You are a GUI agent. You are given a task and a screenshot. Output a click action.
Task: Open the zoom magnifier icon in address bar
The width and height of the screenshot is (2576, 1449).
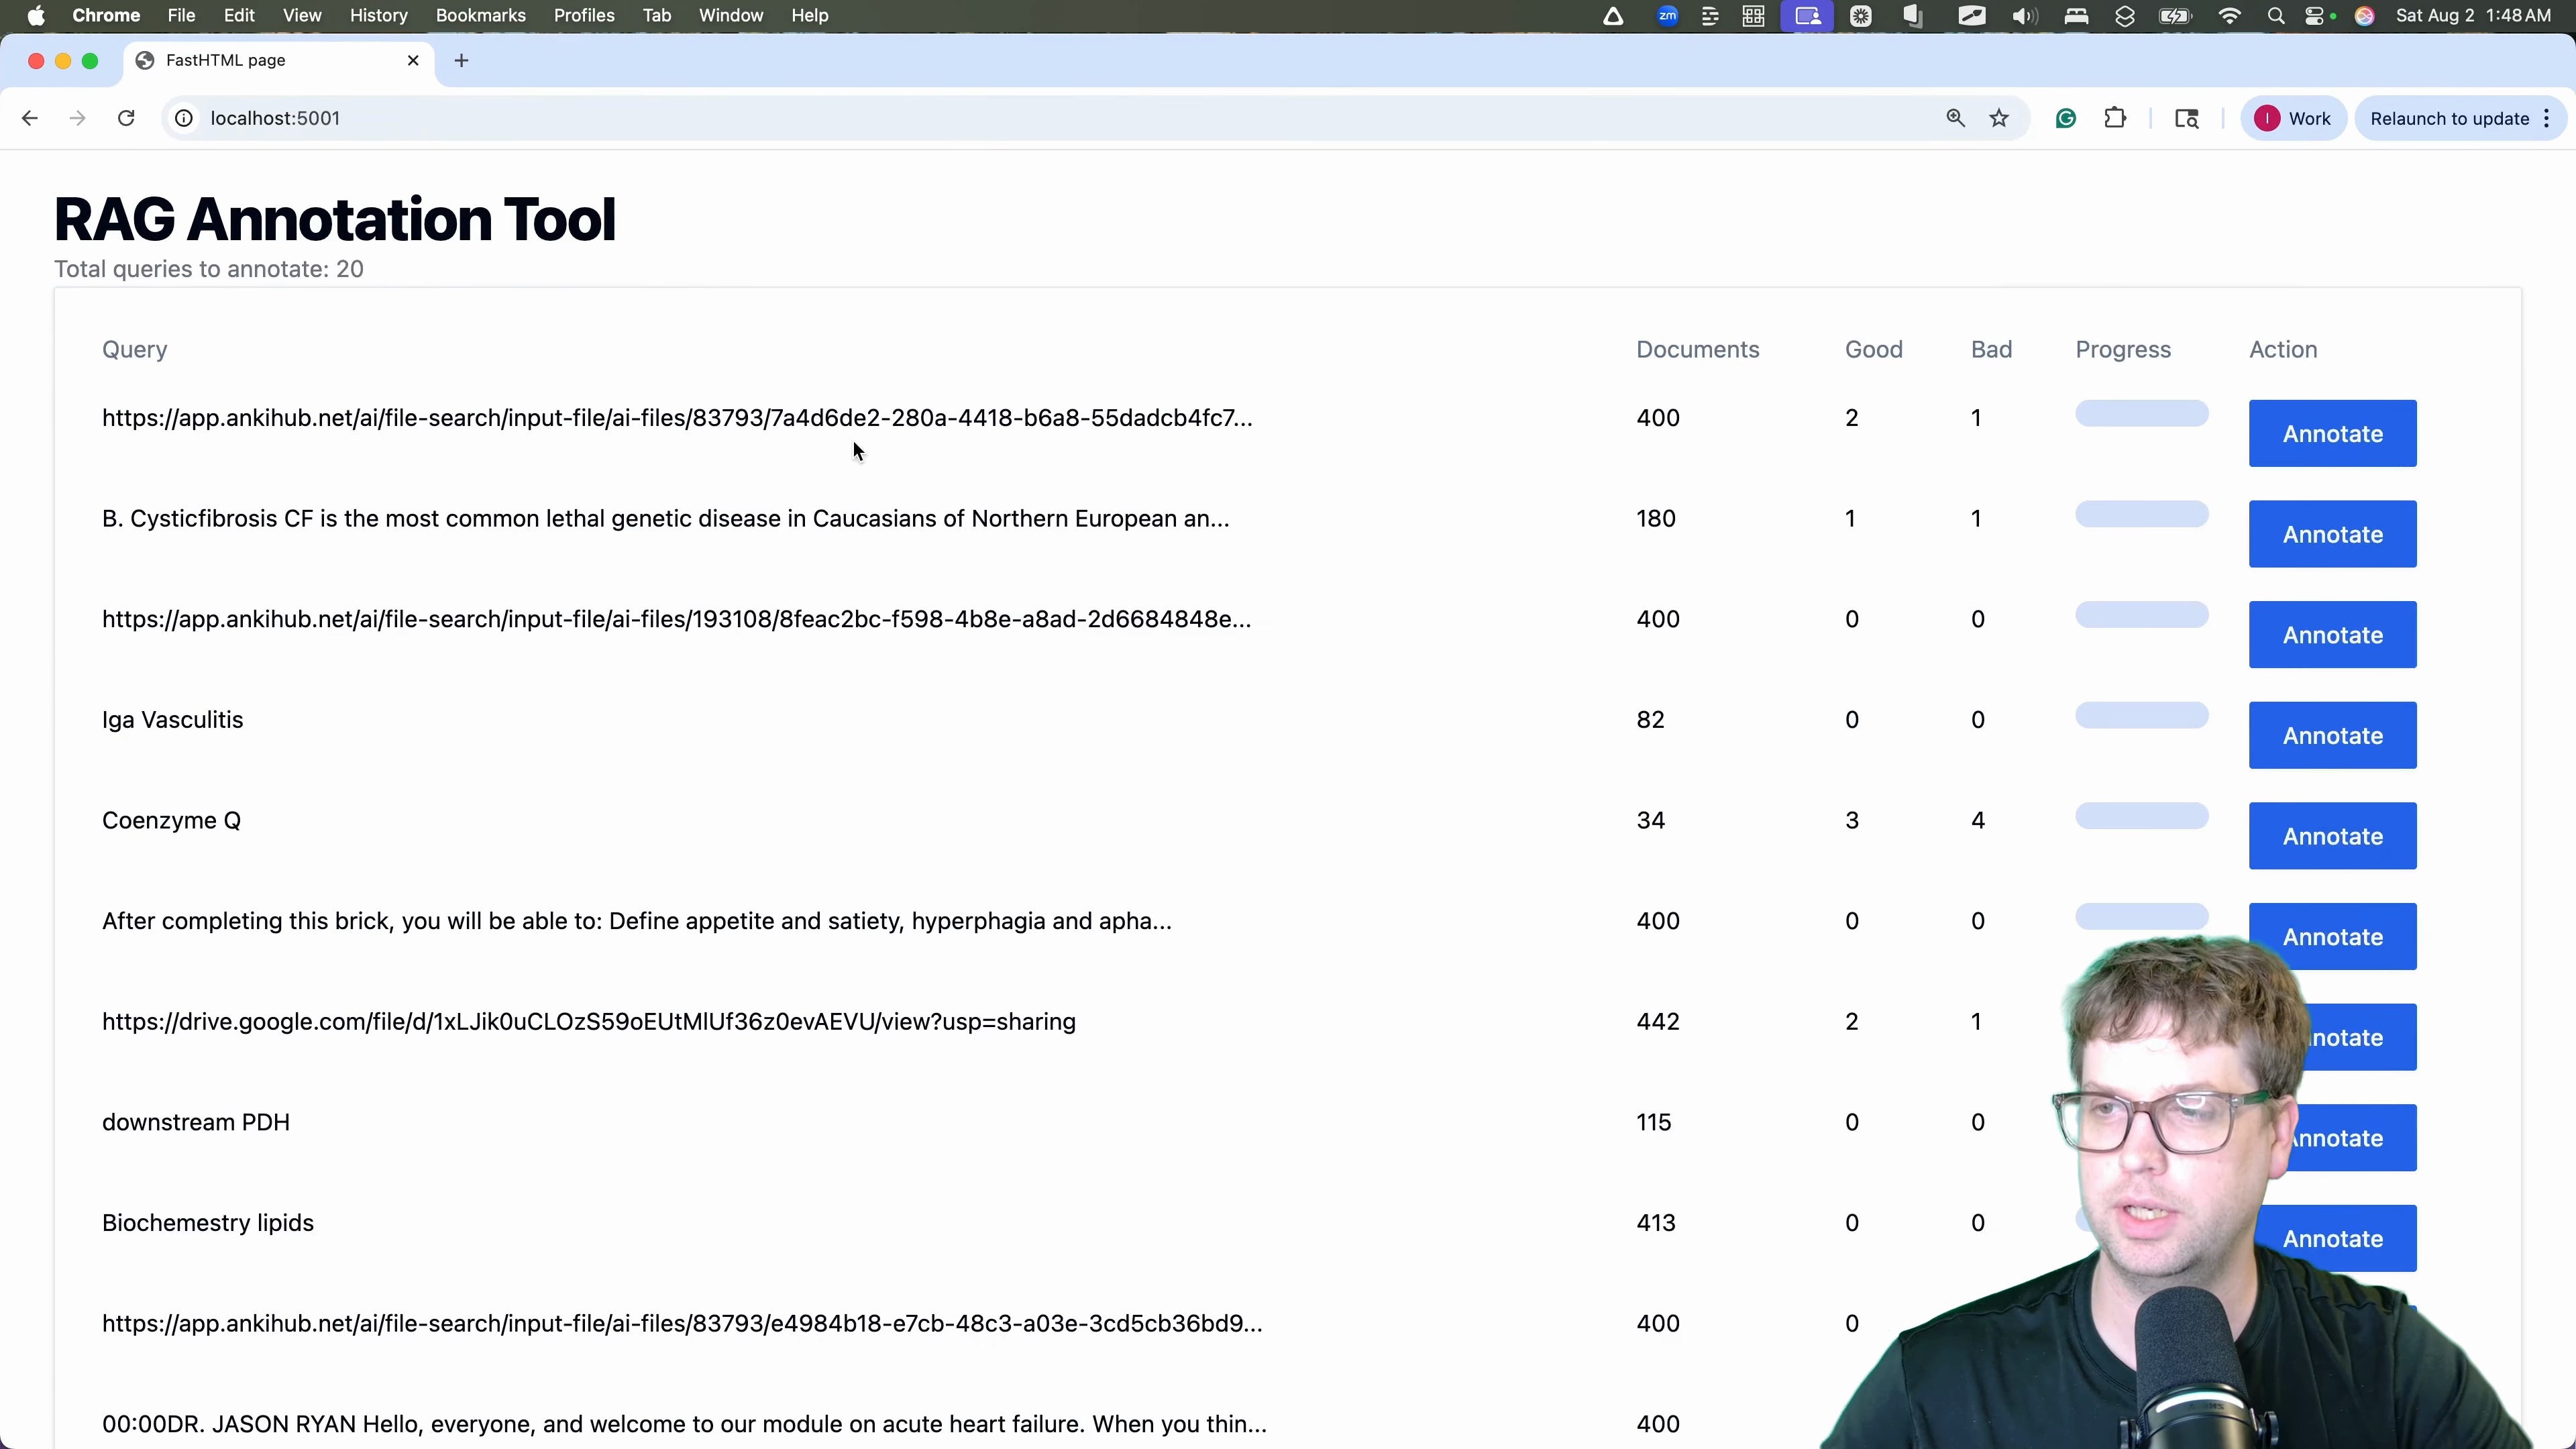pyautogui.click(x=1955, y=118)
